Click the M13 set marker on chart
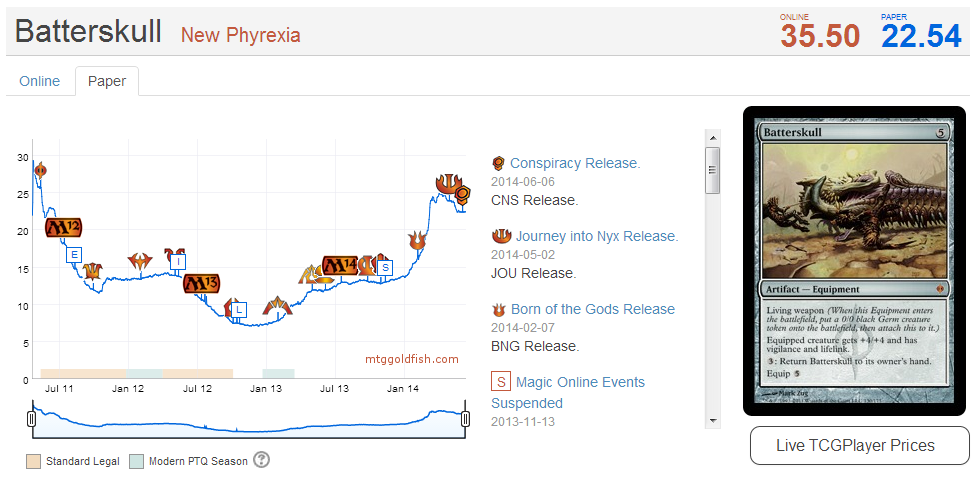This screenshot has height=490, width=976. 200,283
